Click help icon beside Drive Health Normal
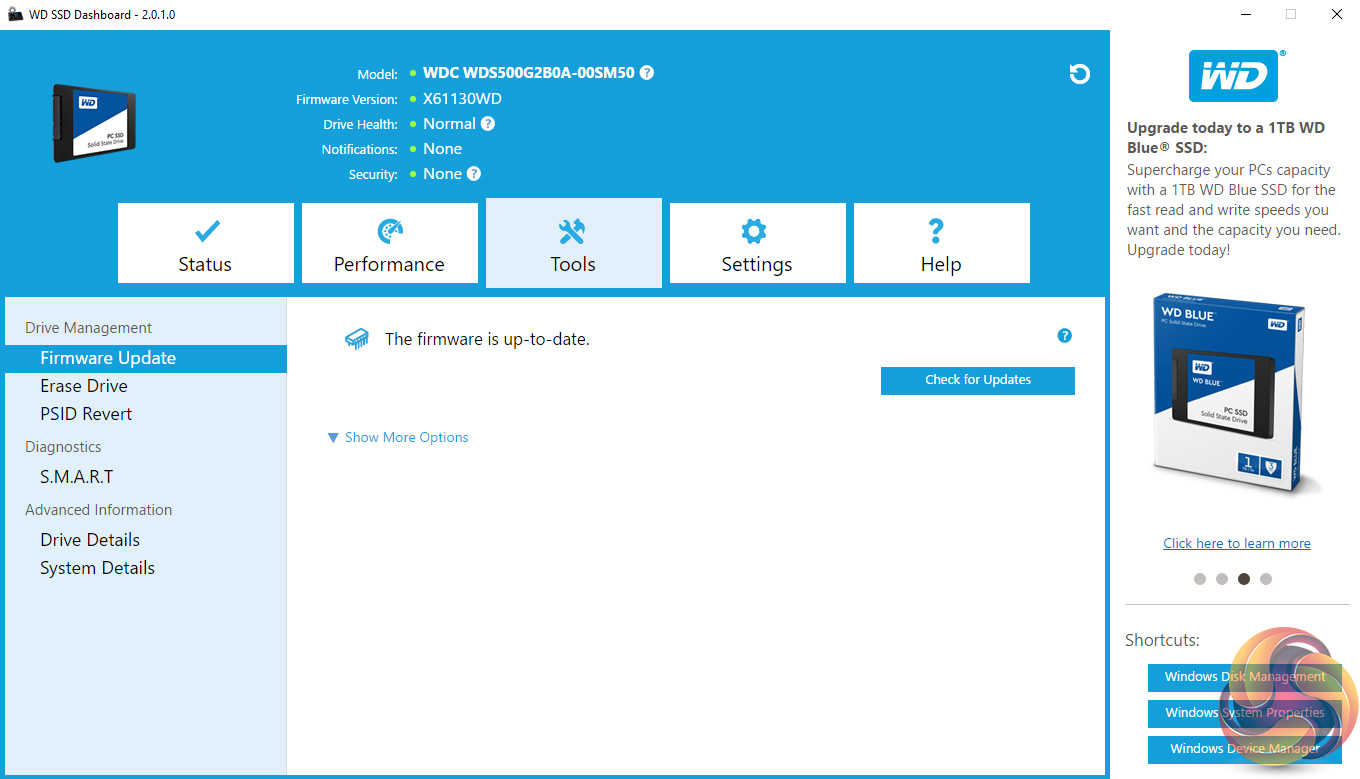Screen dimensions: 1360x779 point(488,124)
